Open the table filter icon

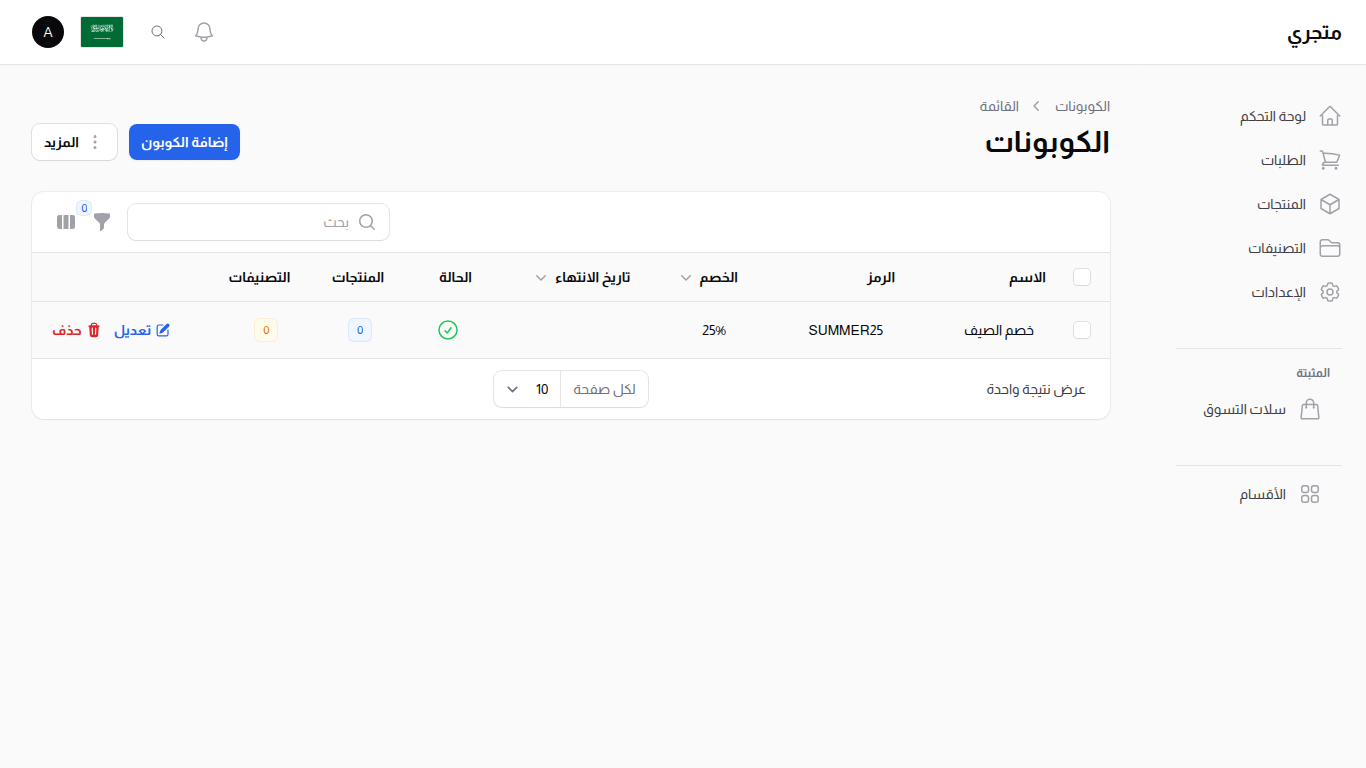(x=101, y=222)
